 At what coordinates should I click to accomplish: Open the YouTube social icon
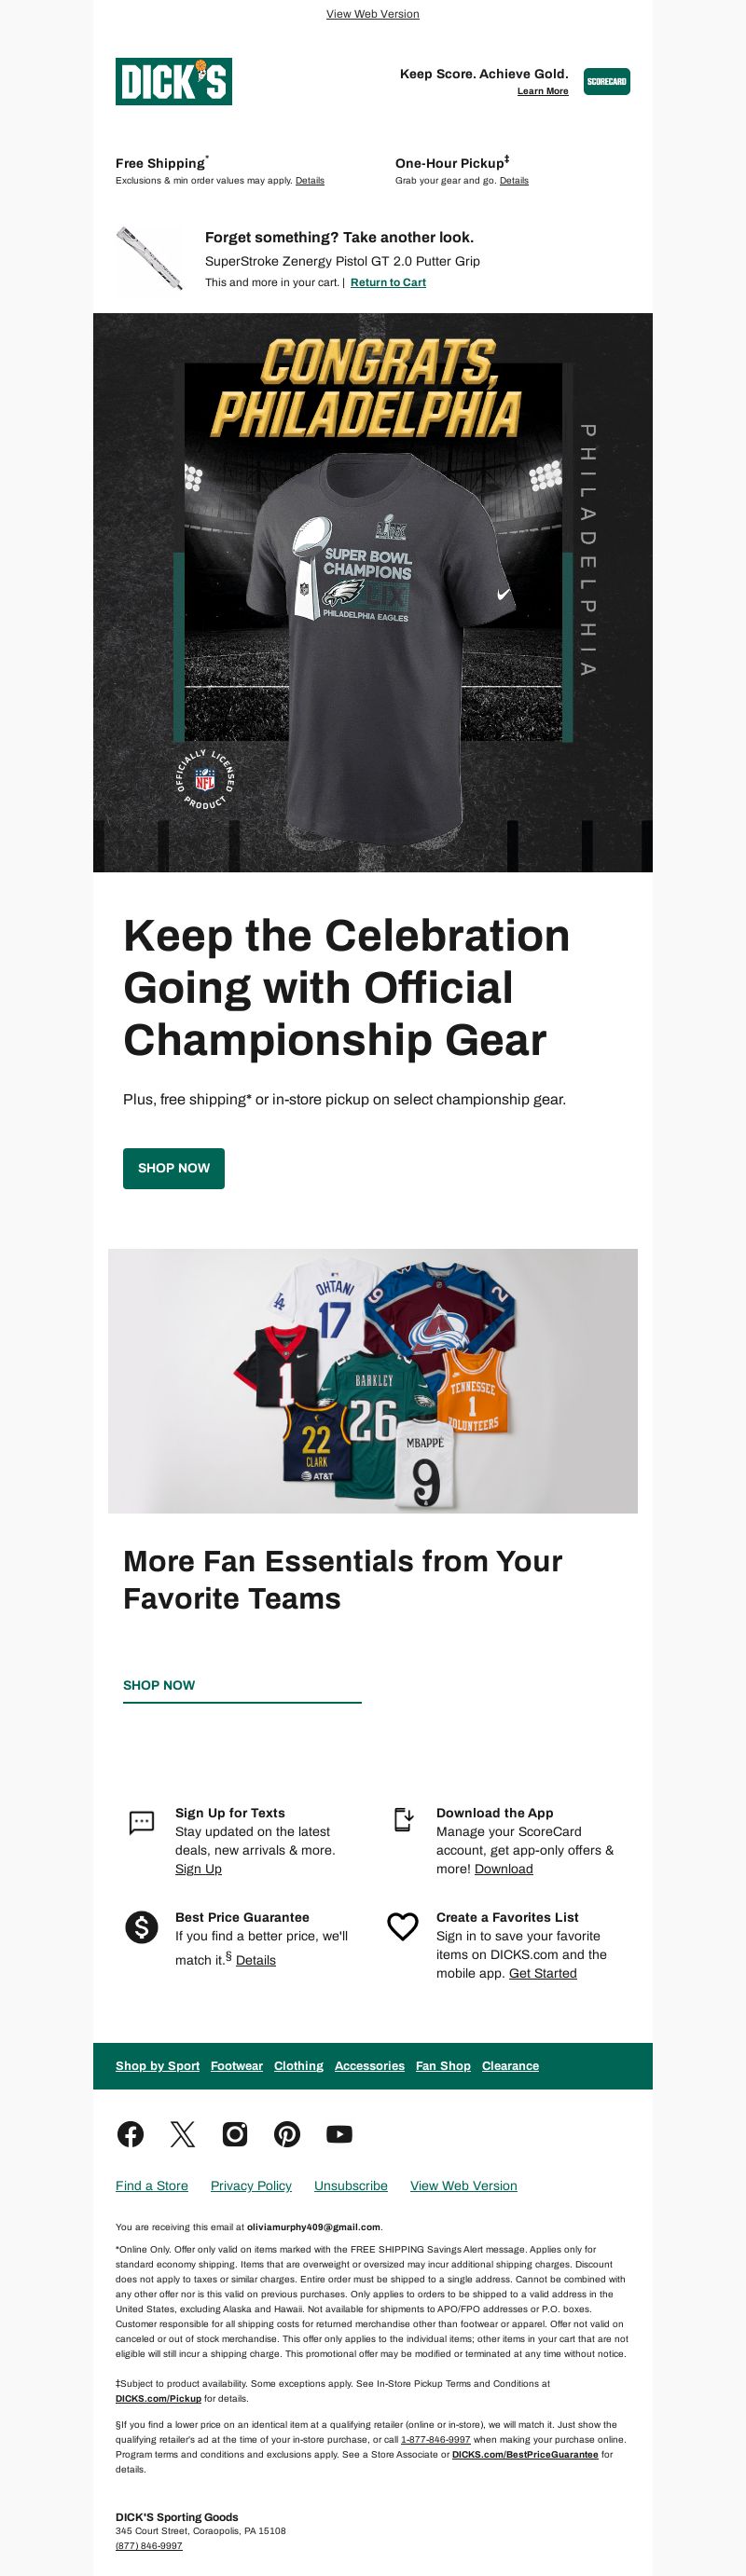coord(339,2134)
